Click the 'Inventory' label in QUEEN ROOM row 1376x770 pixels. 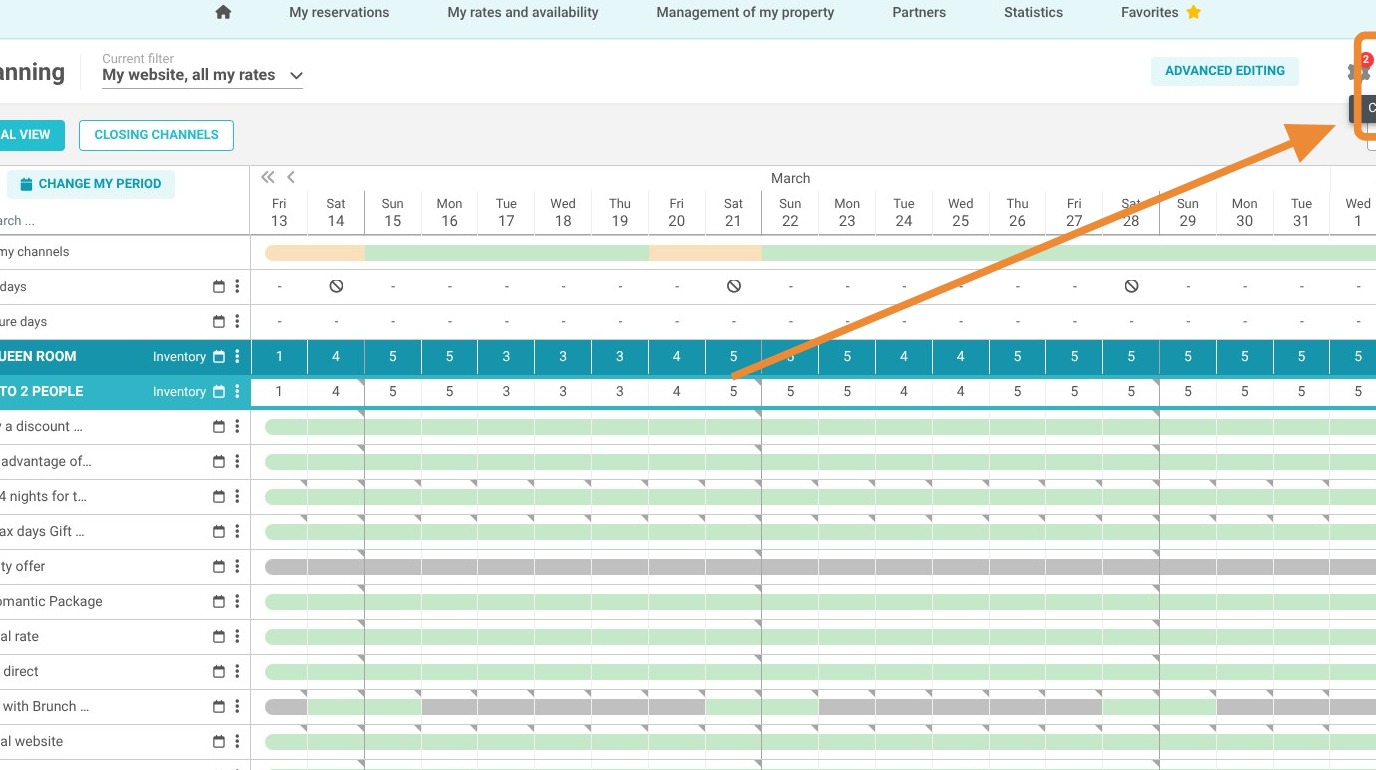tap(179, 357)
